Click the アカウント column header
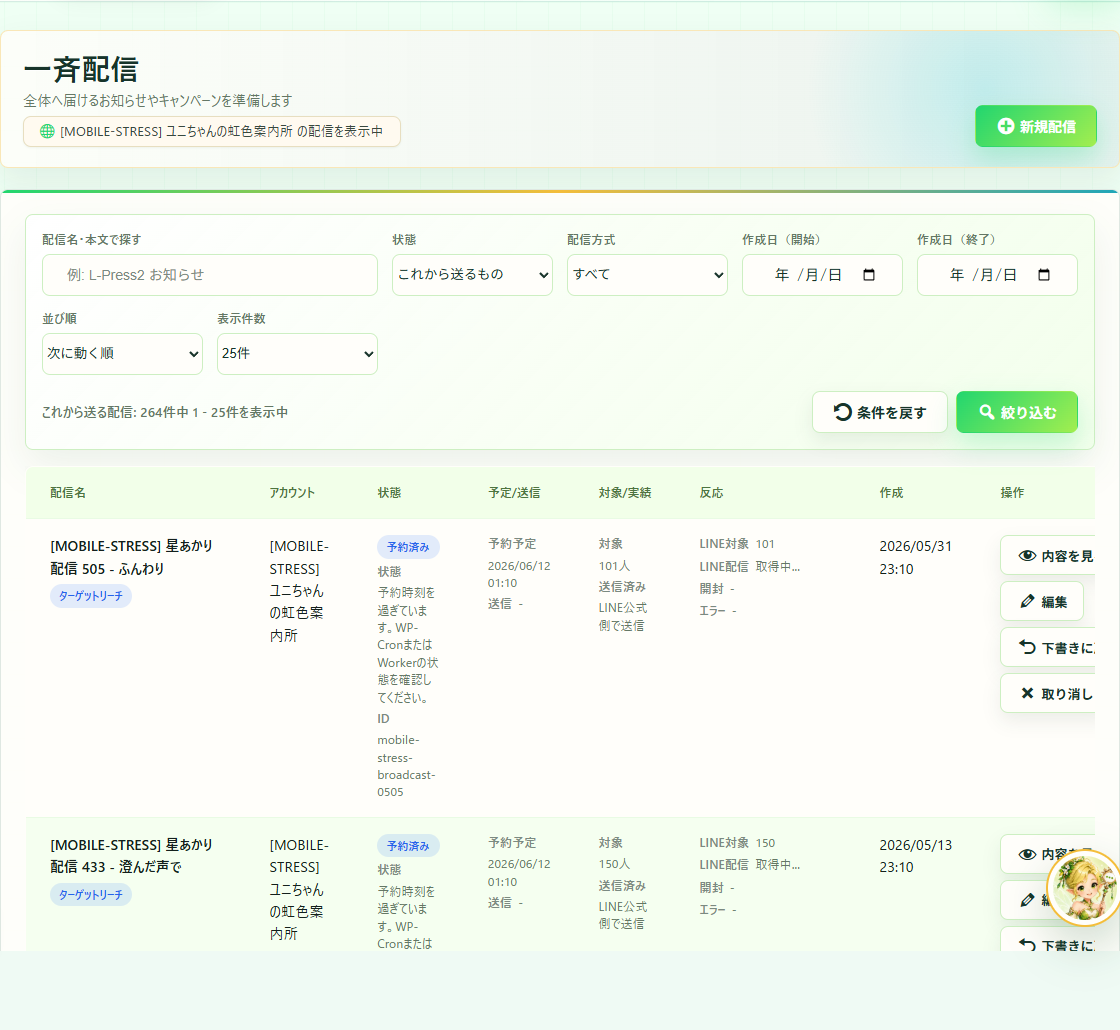The width and height of the screenshot is (1120, 1030). tap(292, 493)
